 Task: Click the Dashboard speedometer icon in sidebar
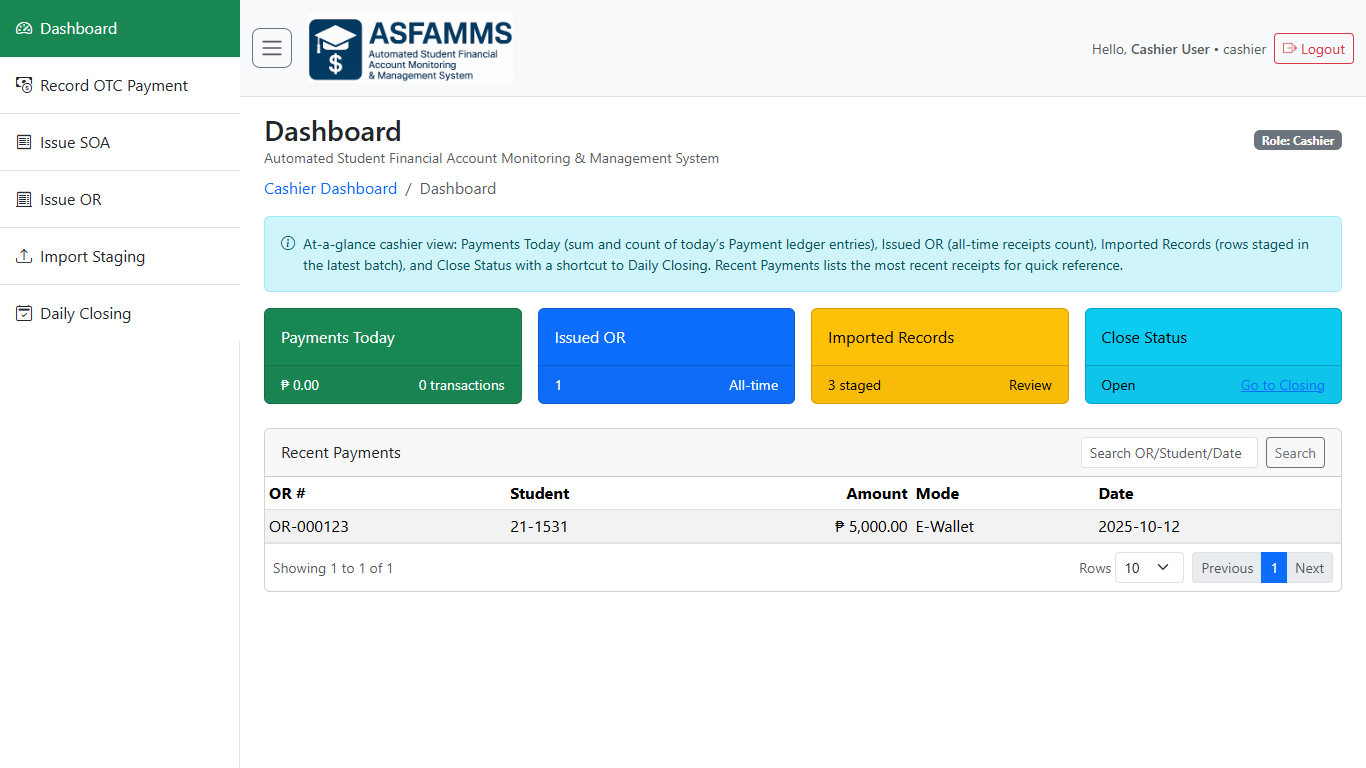point(24,29)
